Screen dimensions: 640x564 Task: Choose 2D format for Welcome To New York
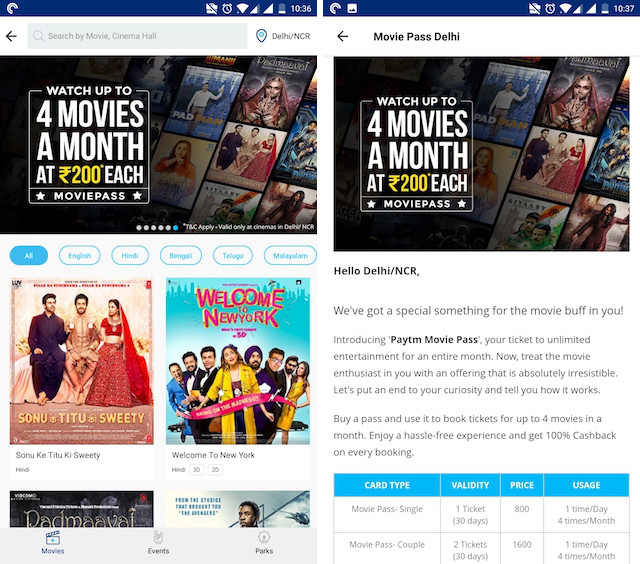click(216, 470)
